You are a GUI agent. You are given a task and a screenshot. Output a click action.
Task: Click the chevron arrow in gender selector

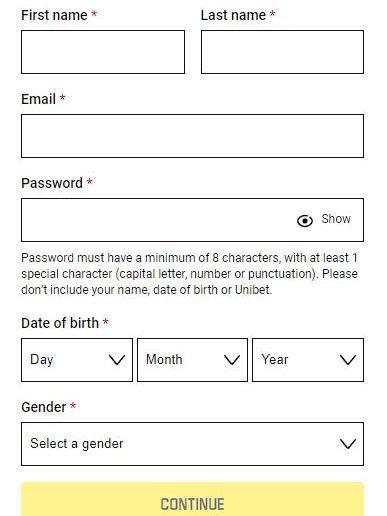click(348, 444)
